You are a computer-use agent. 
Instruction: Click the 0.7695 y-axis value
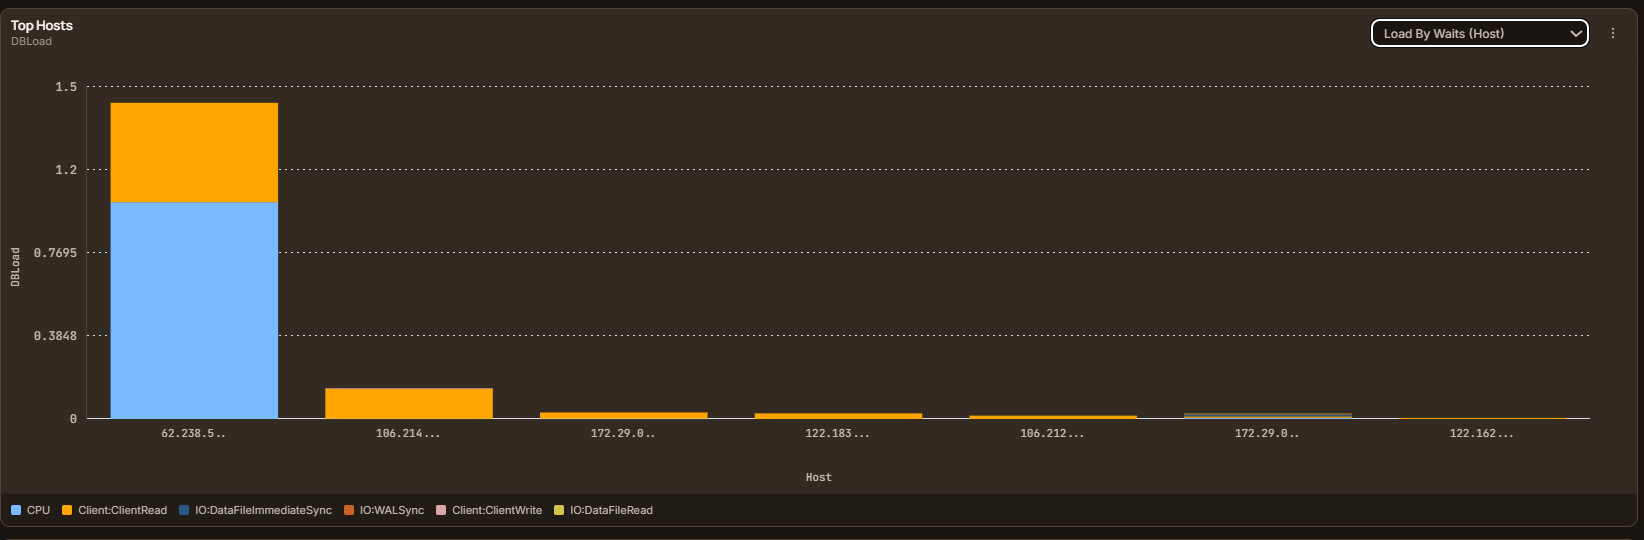(x=55, y=253)
